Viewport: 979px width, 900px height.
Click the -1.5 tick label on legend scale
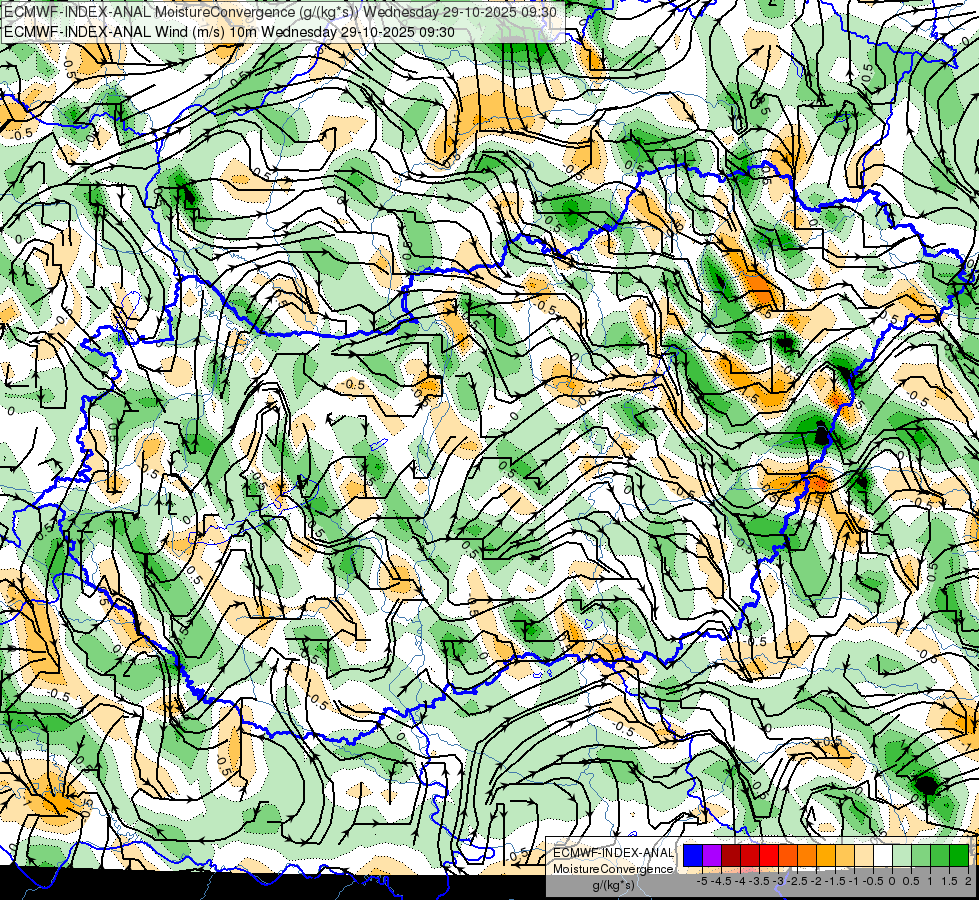click(x=835, y=881)
